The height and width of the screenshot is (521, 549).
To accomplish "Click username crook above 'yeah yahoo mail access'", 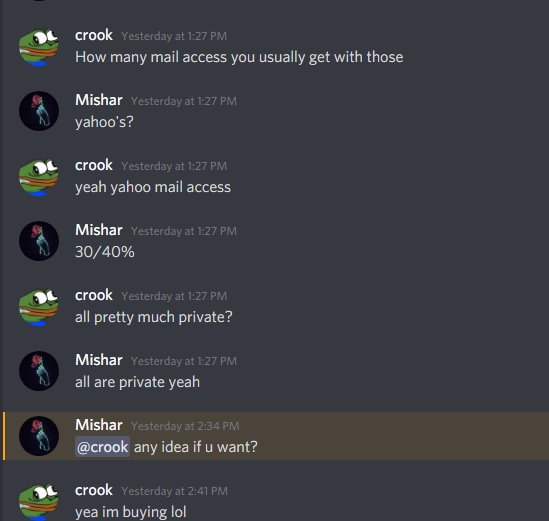I will [x=94, y=165].
